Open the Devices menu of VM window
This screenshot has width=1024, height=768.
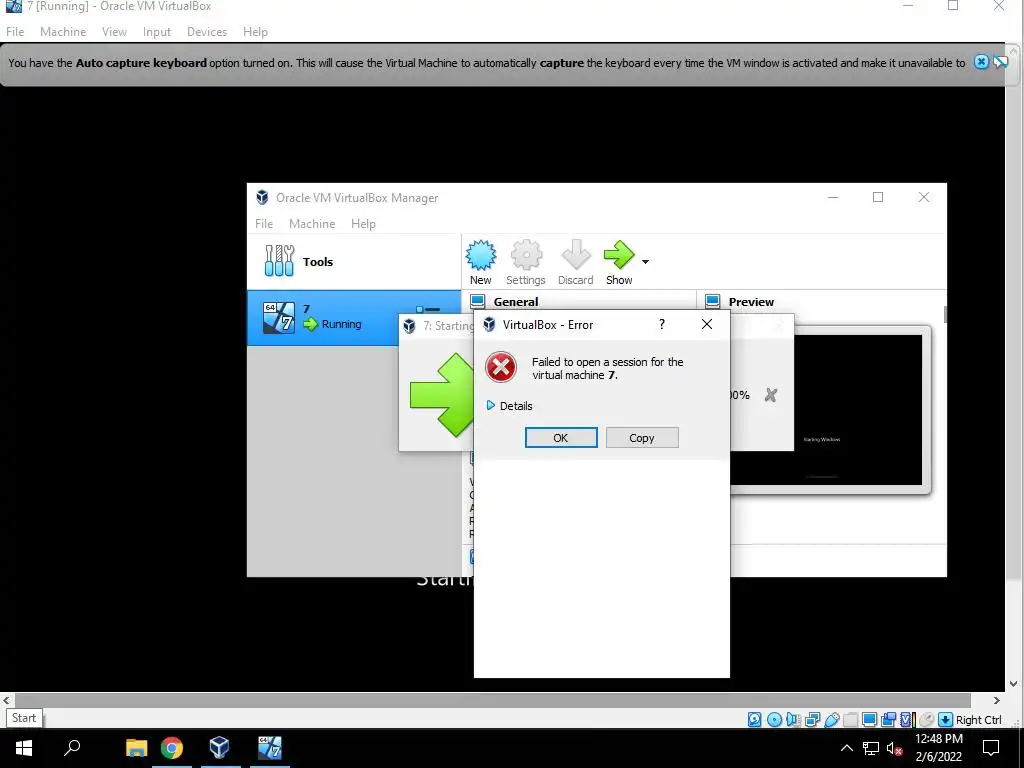click(207, 31)
